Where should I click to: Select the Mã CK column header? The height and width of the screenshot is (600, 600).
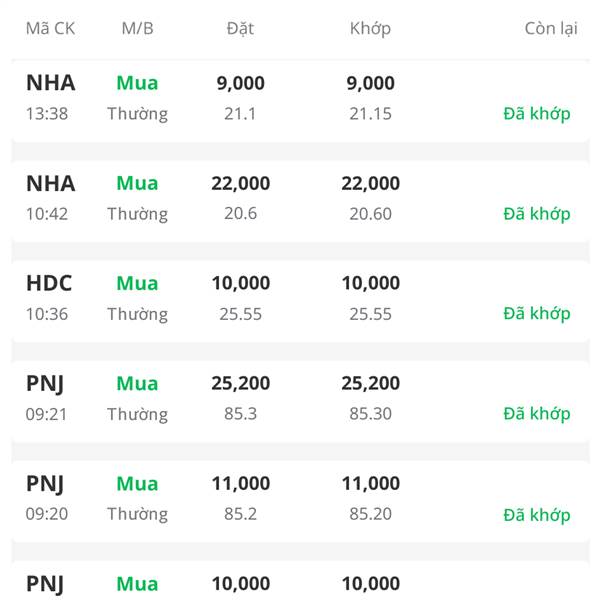(x=50, y=29)
